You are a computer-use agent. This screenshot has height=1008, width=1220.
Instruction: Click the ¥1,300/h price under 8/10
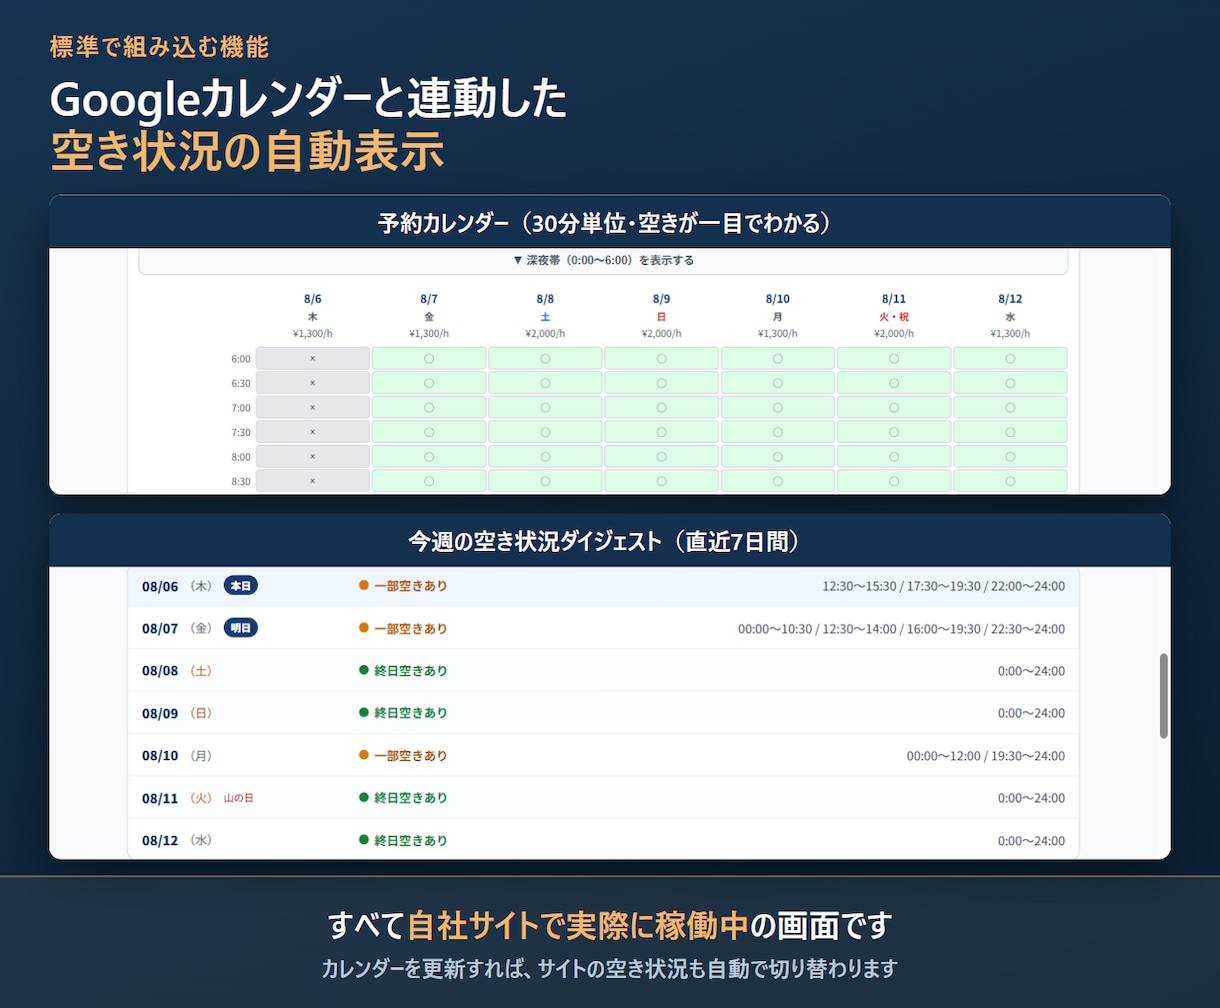(778, 334)
